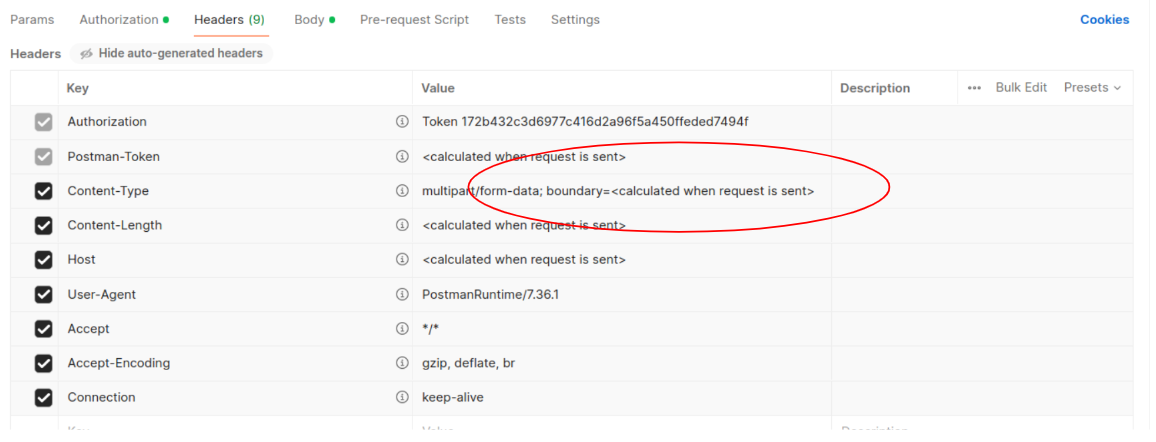This screenshot has height=442, width=1156.
Task: Uncheck the Content-Type header checkbox
Action: (43, 191)
